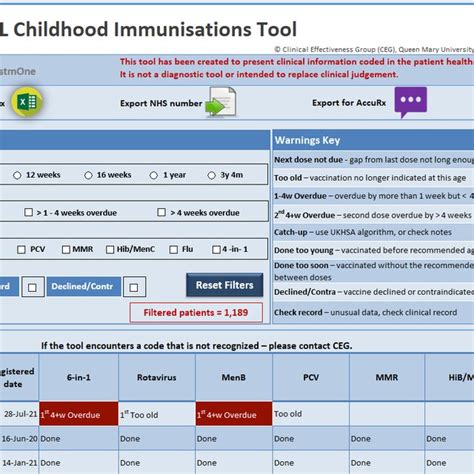Click the Catch-up warning key entry

coord(373,232)
